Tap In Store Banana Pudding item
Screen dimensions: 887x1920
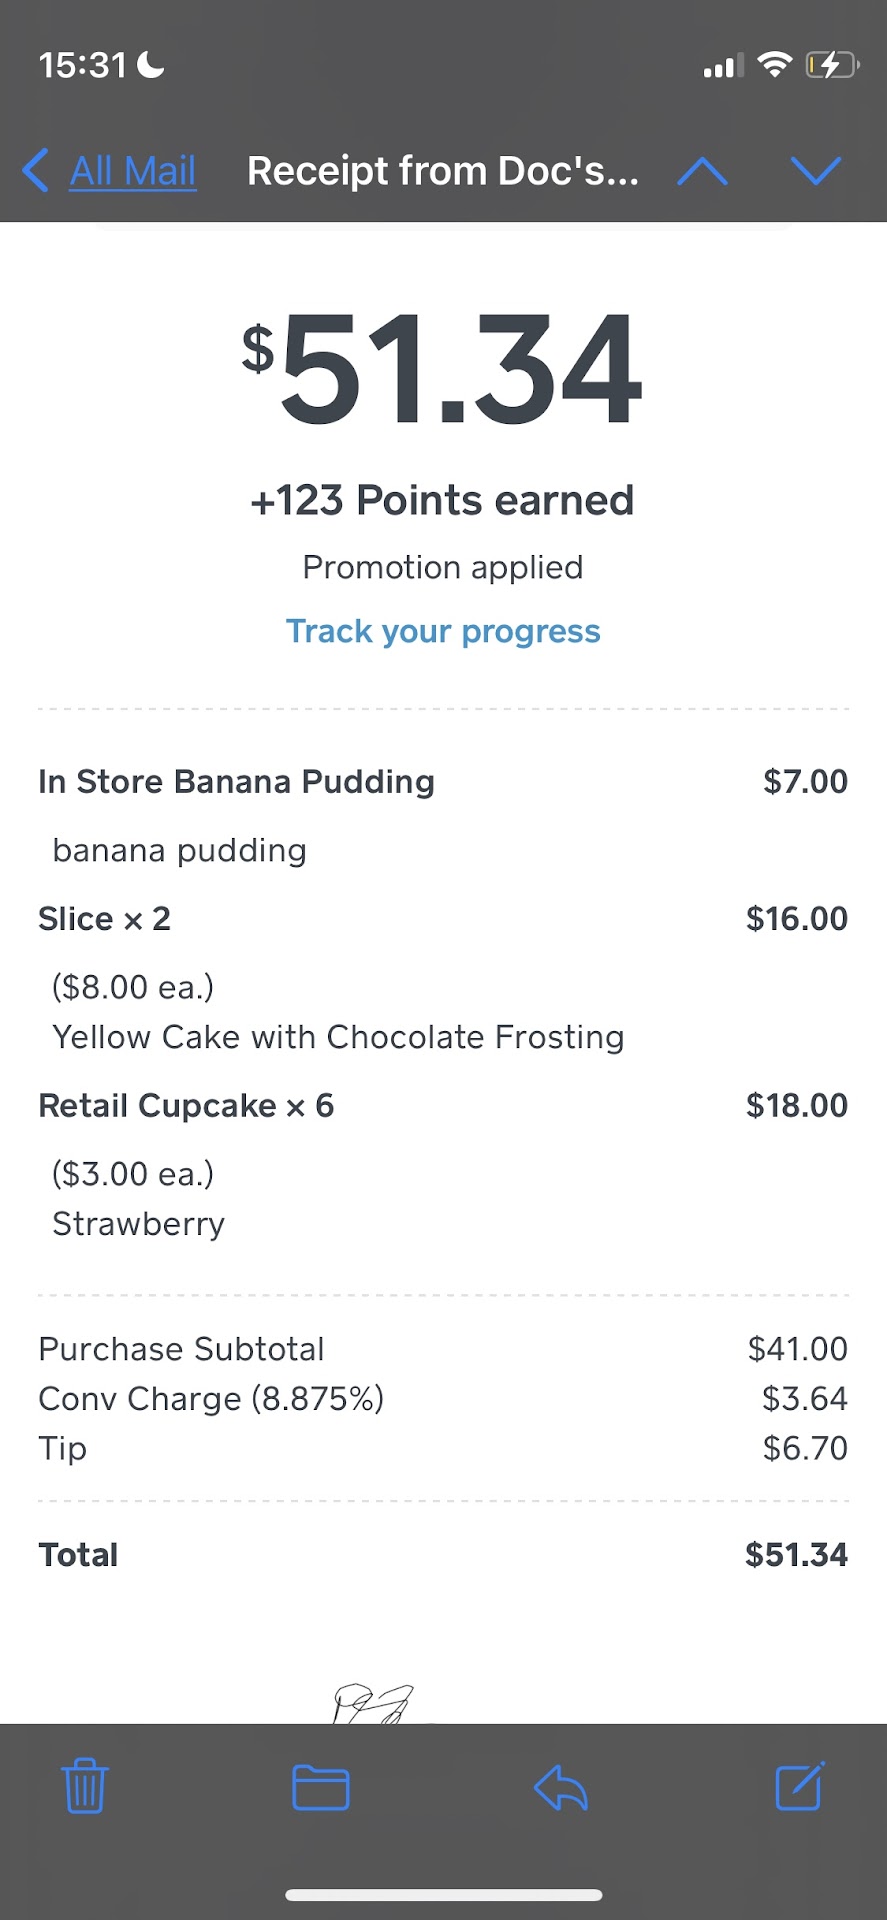pyautogui.click(x=236, y=781)
